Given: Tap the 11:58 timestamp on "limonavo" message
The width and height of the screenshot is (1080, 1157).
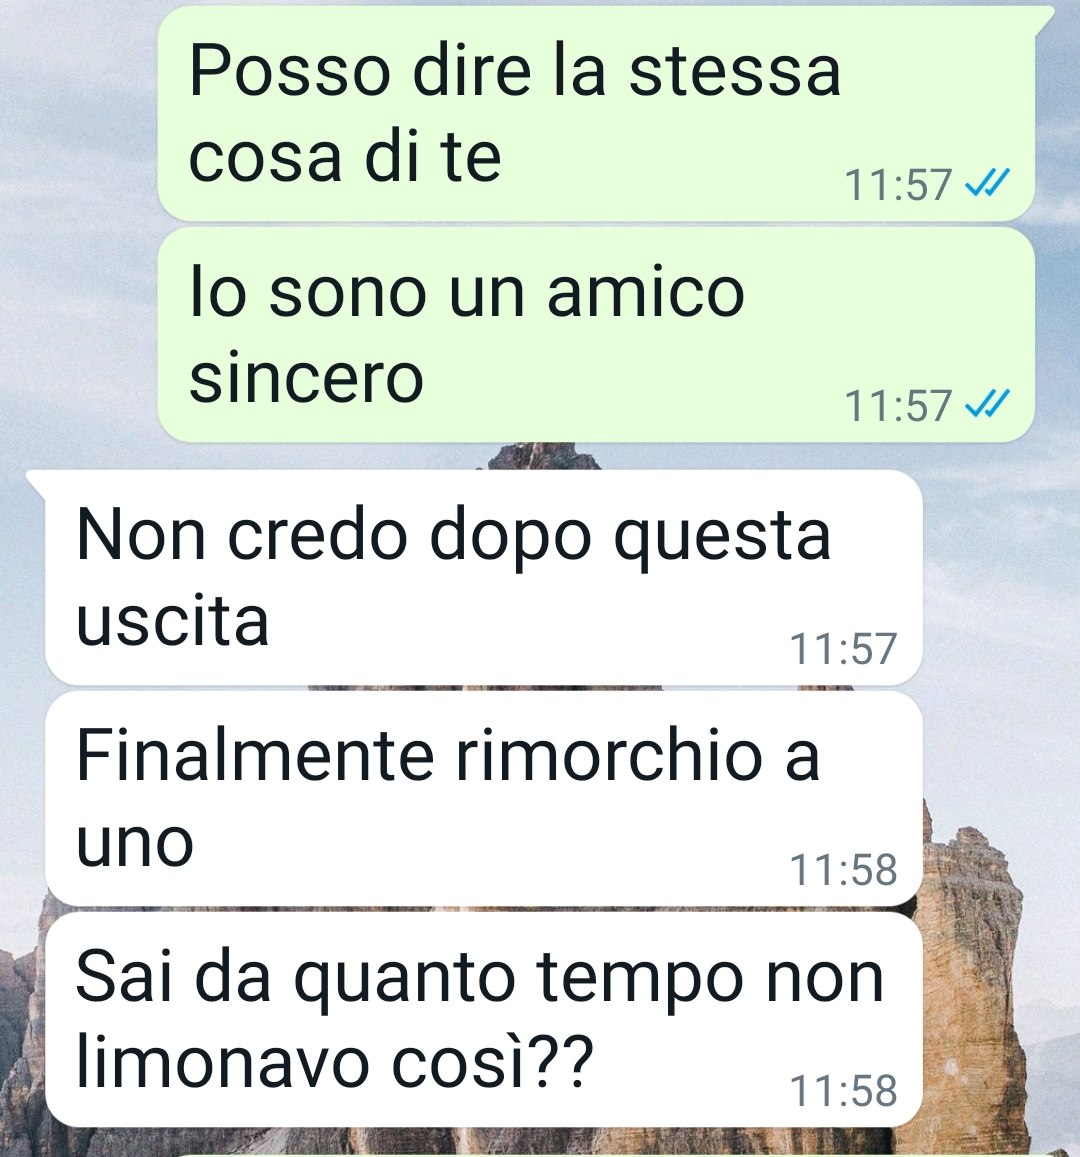Looking at the screenshot, I should [x=843, y=1090].
